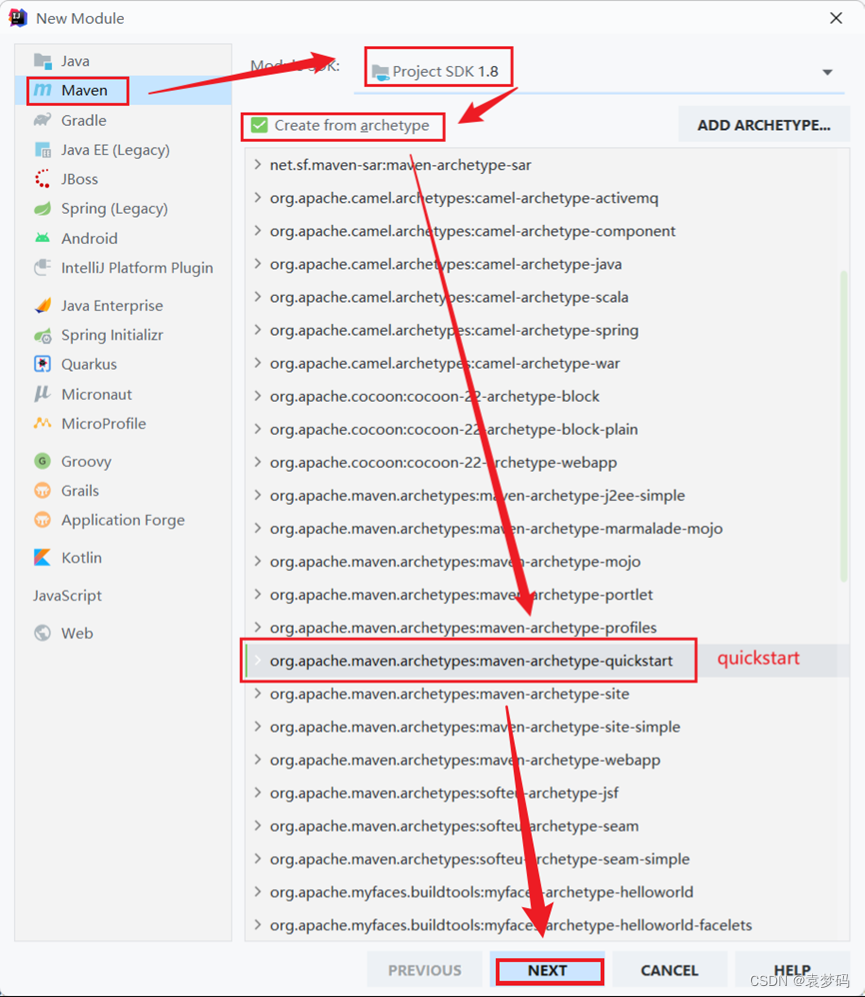The image size is (865, 997).
Task: Select cocoon-22-archetype-block-plain row
Action: coord(548,429)
